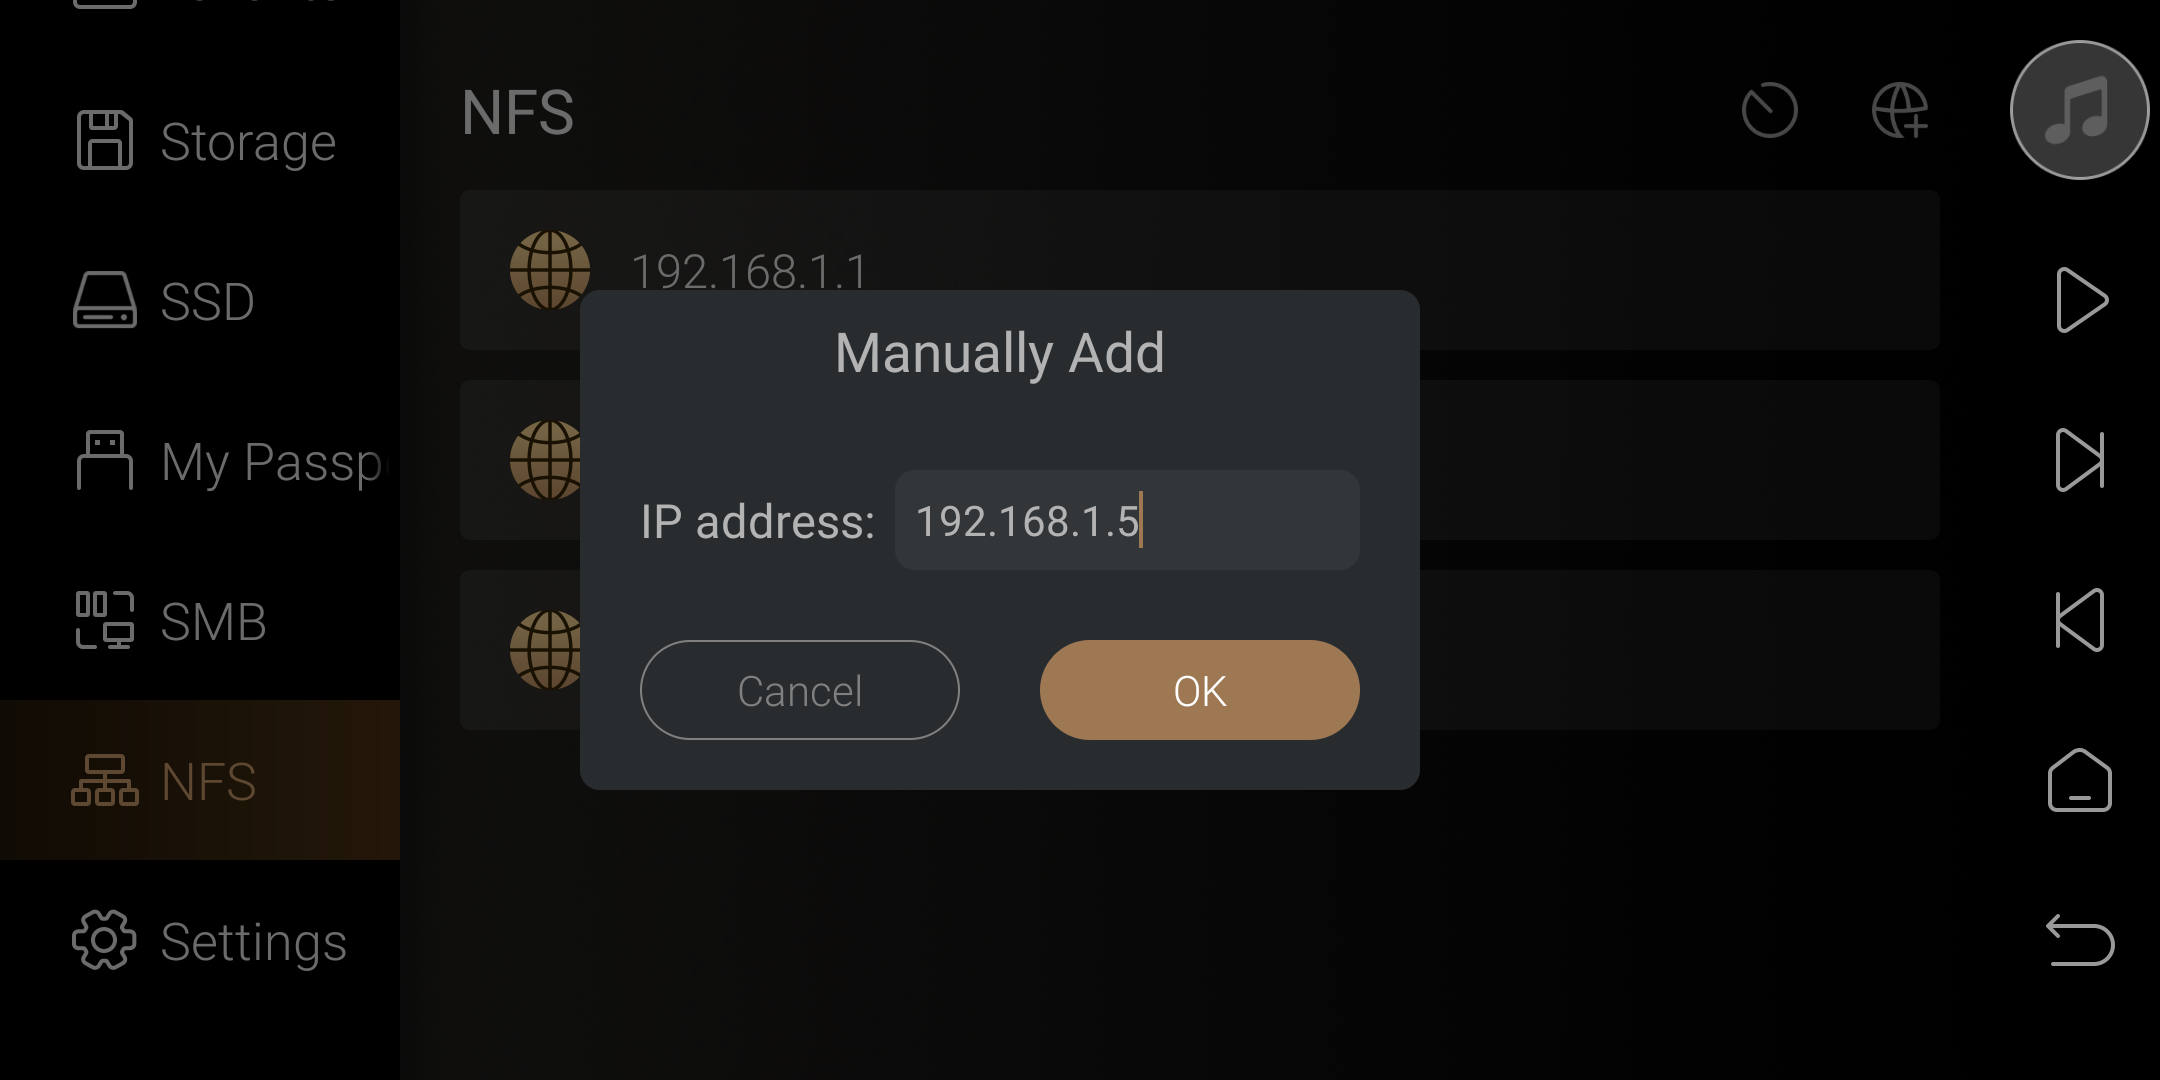Select My Passport USB drive entry
2160x1080 pixels.
click(200, 461)
